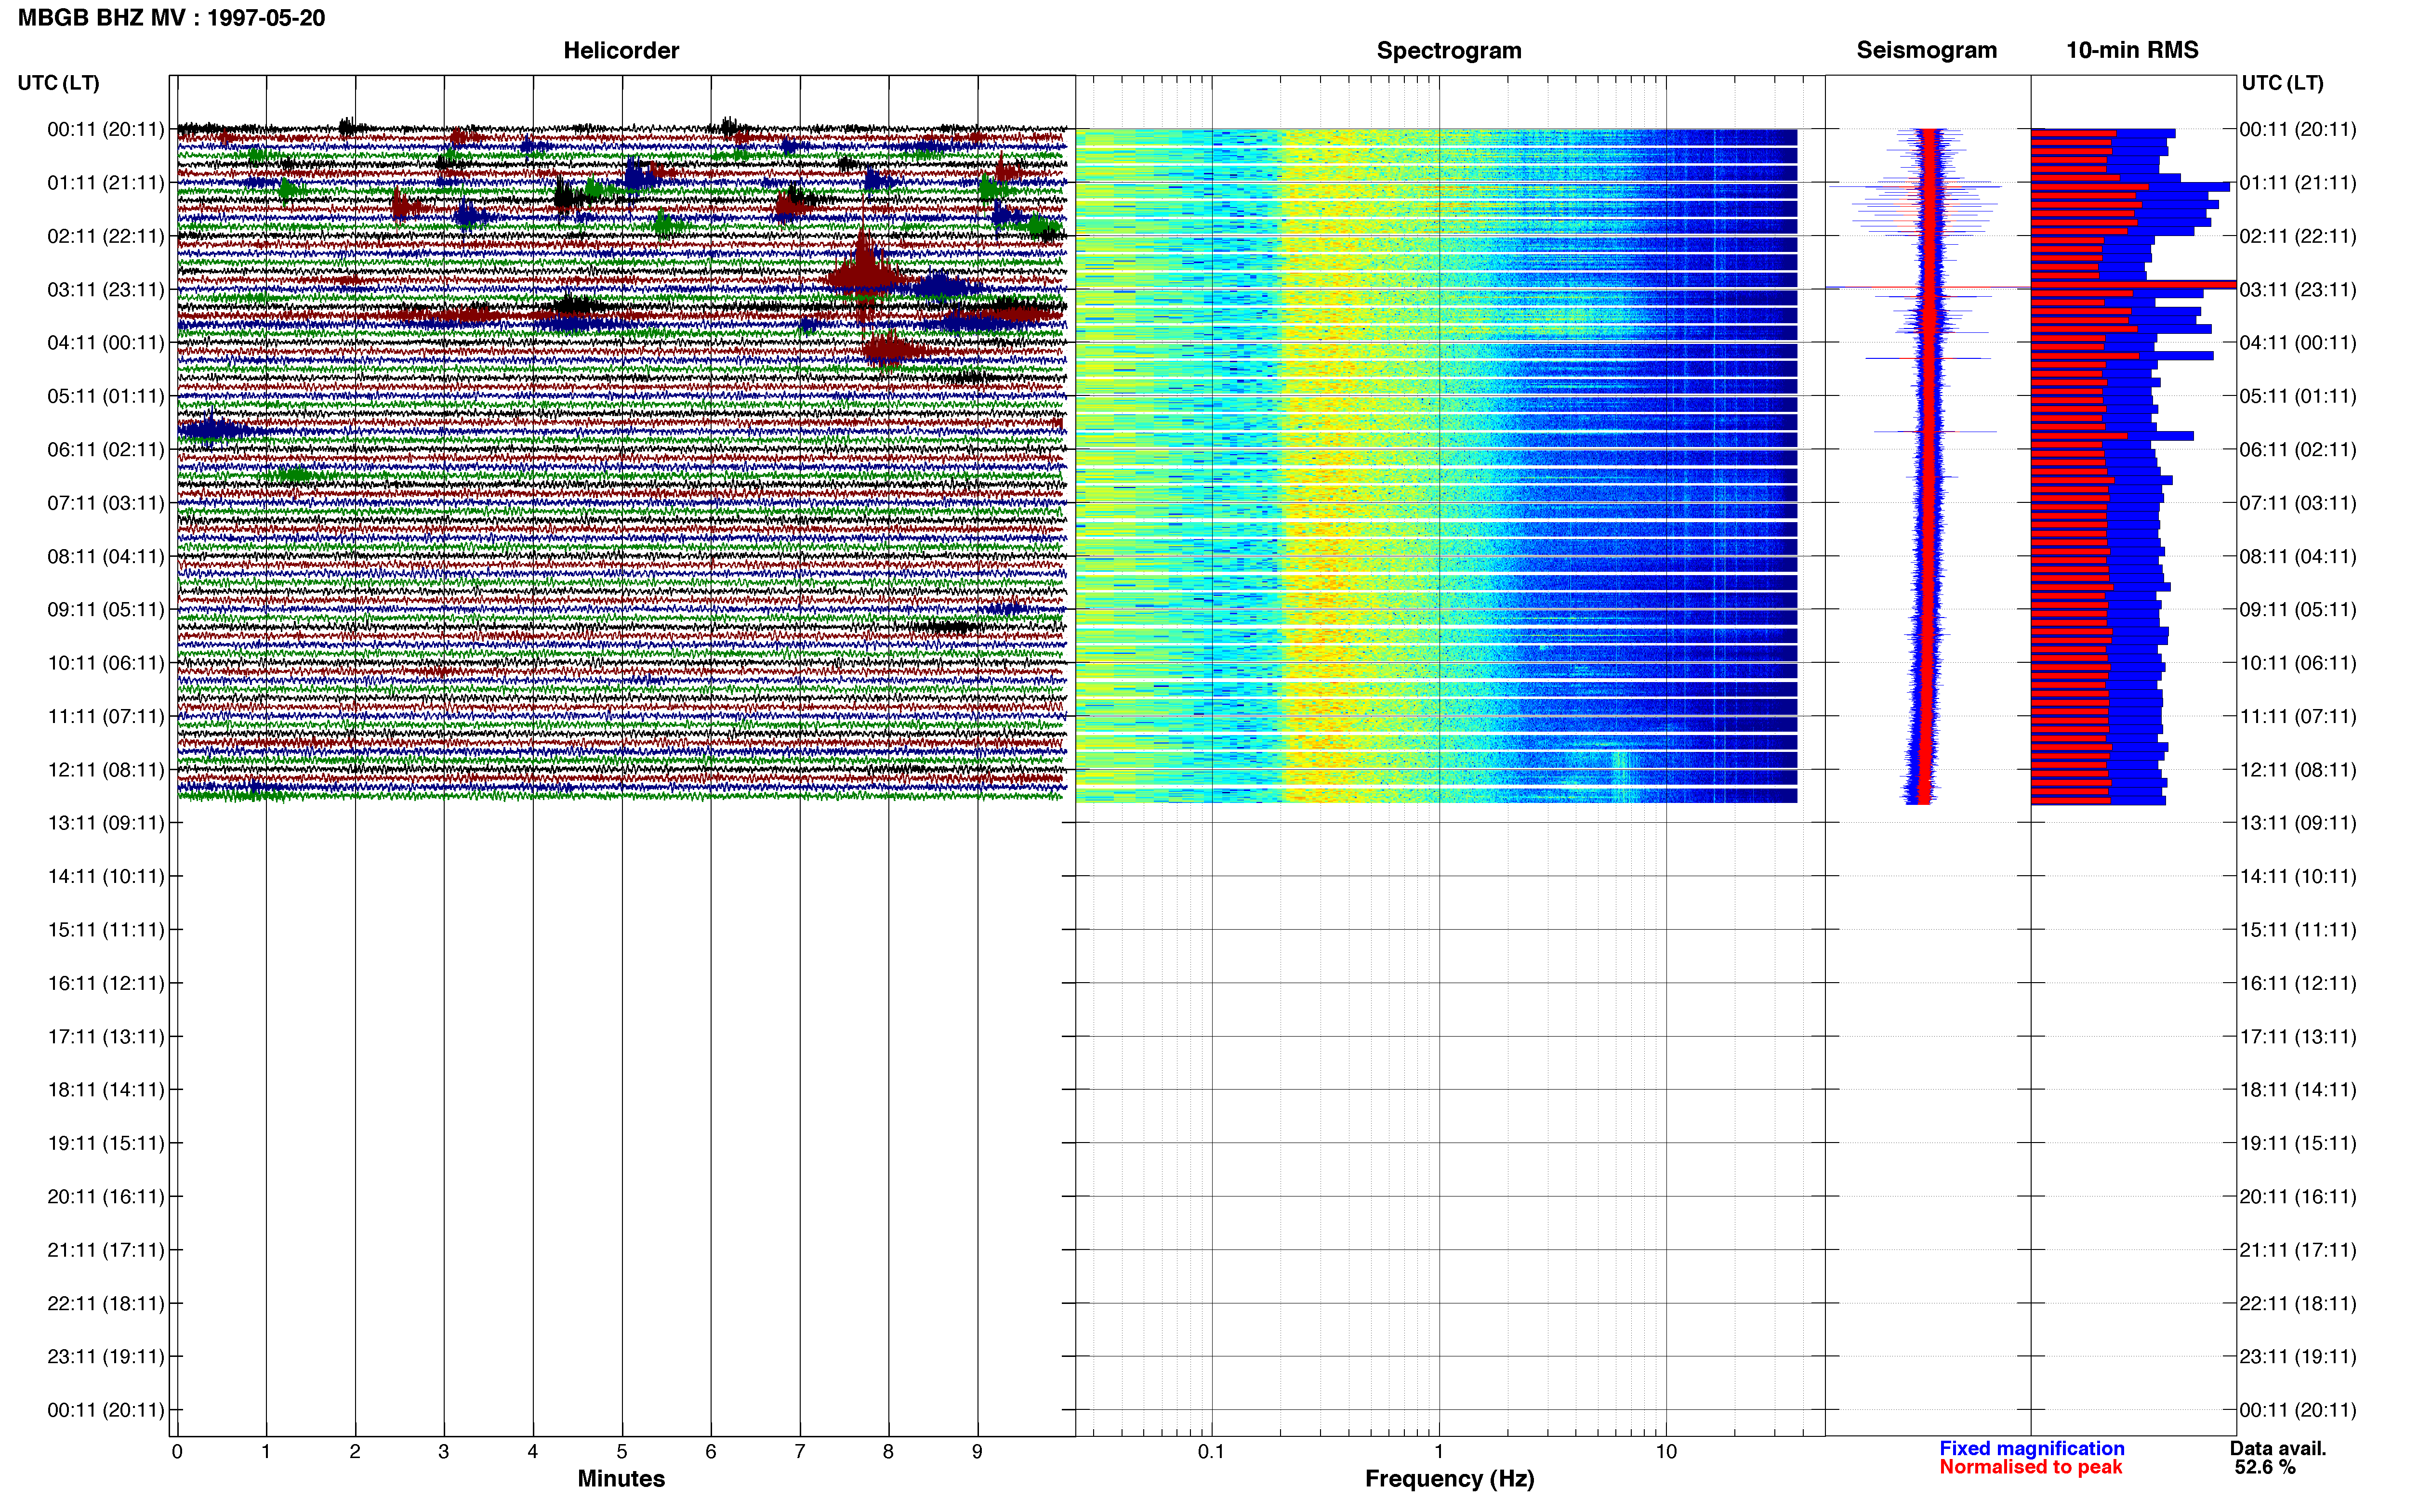Click the Data avail. label
This screenshot has height=1512, width=2418.
tap(2278, 1448)
